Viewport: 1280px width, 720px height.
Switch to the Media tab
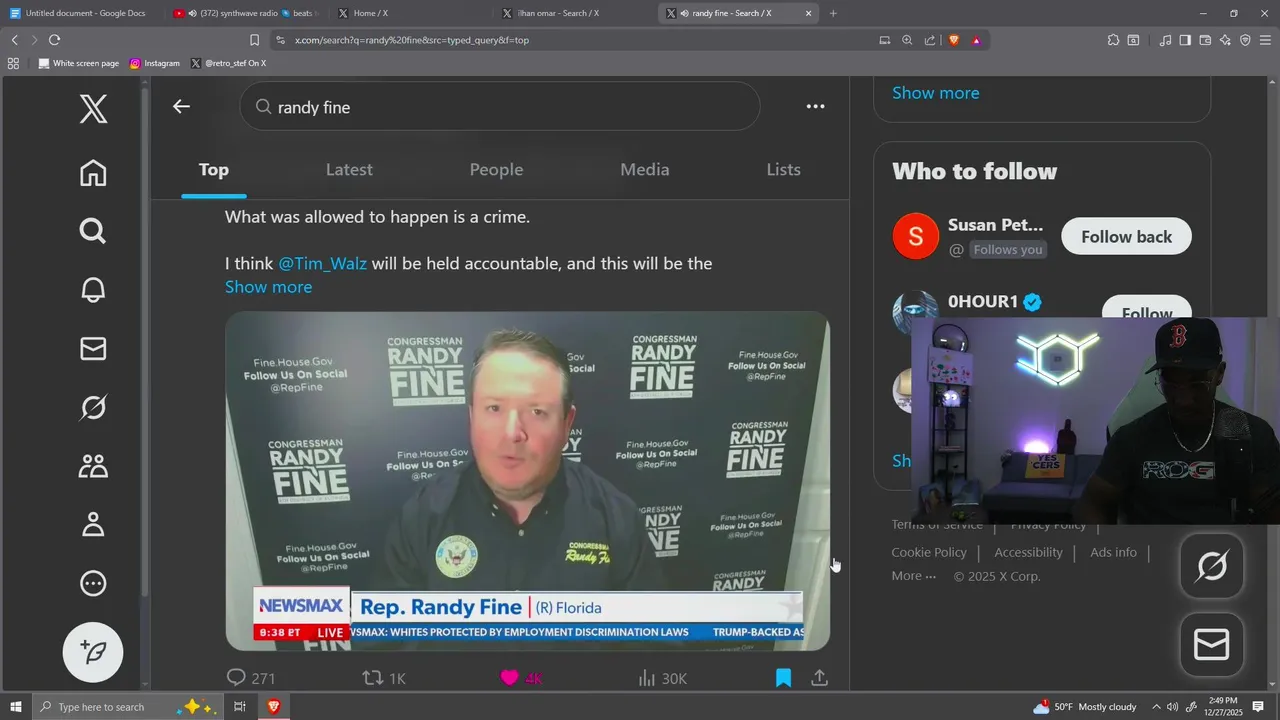pos(645,170)
